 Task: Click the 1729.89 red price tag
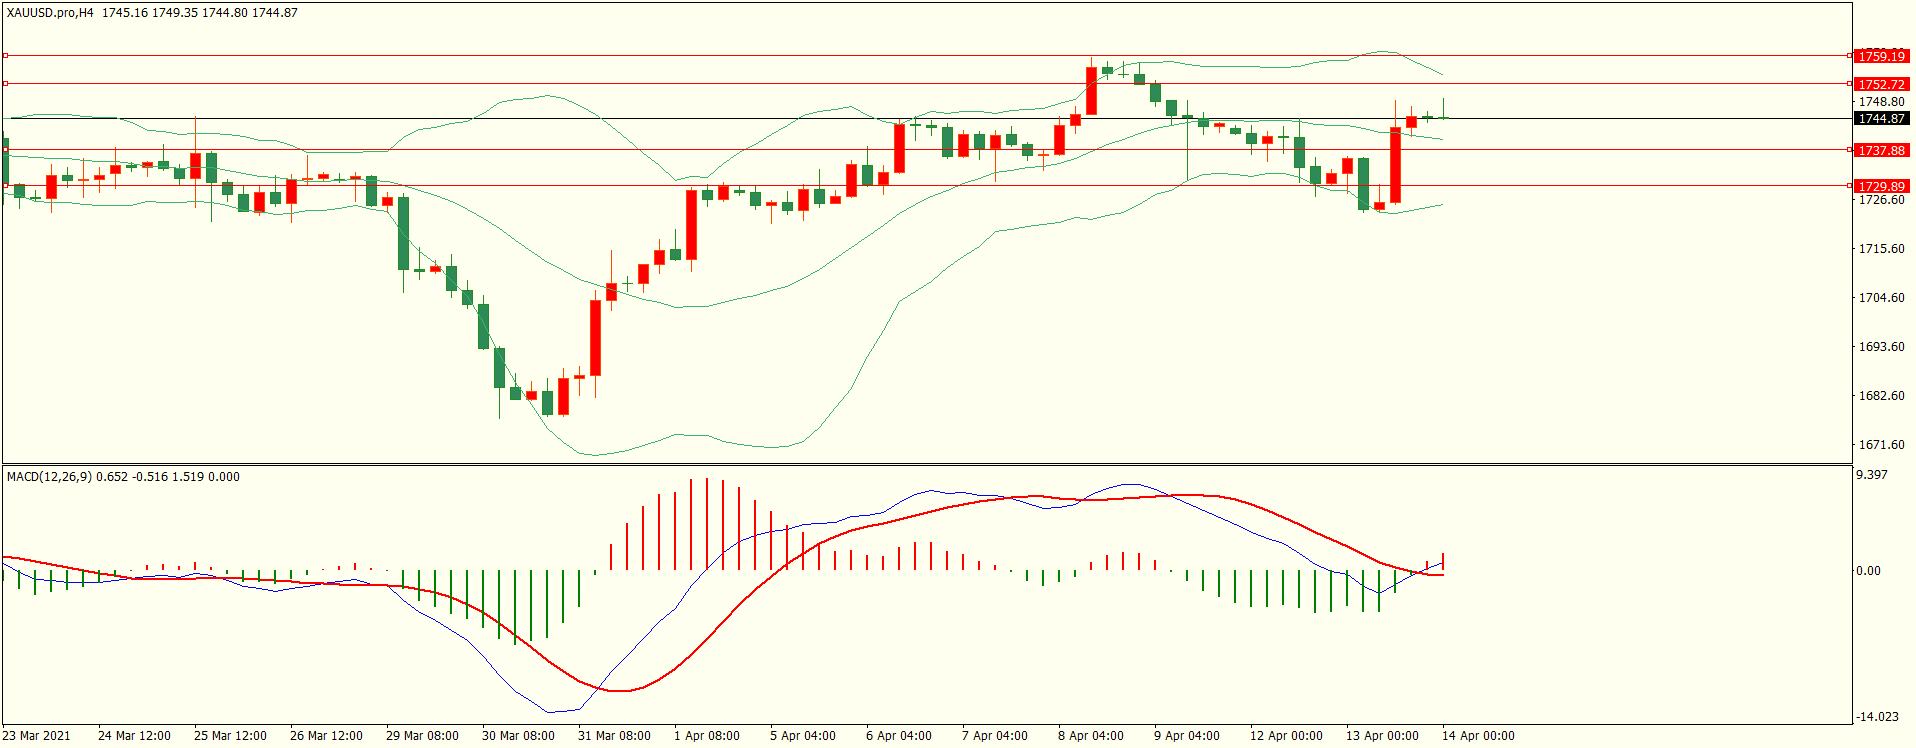click(1881, 186)
